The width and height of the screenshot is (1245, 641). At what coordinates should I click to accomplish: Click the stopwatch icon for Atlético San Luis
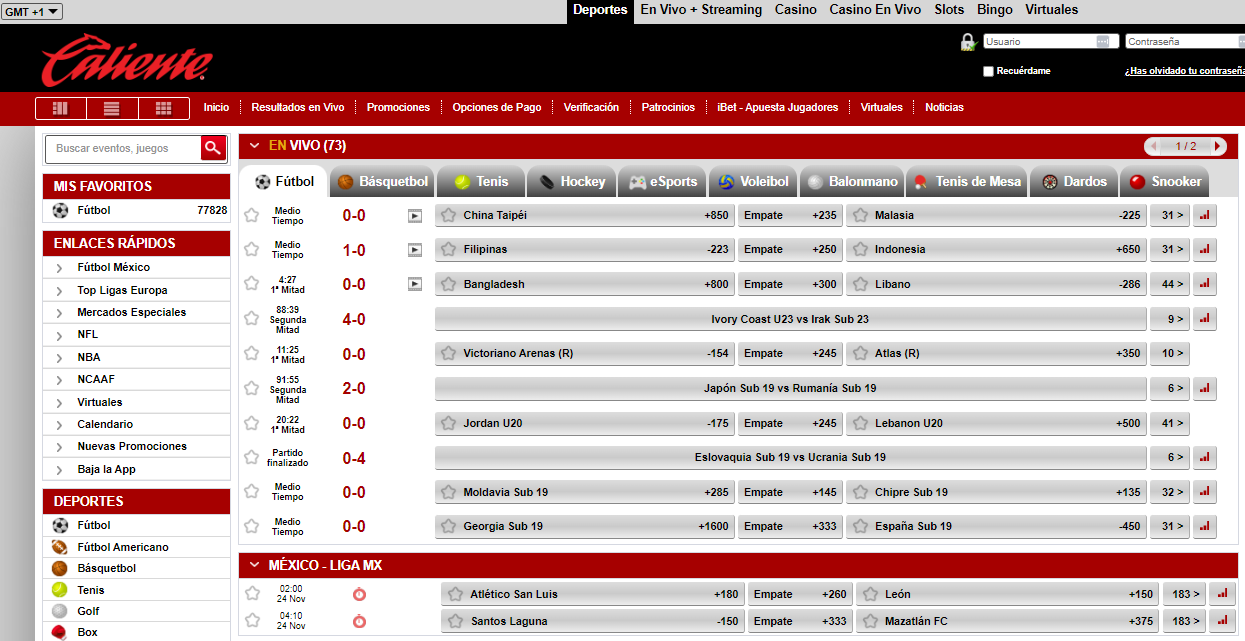pyautogui.click(x=359, y=594)
